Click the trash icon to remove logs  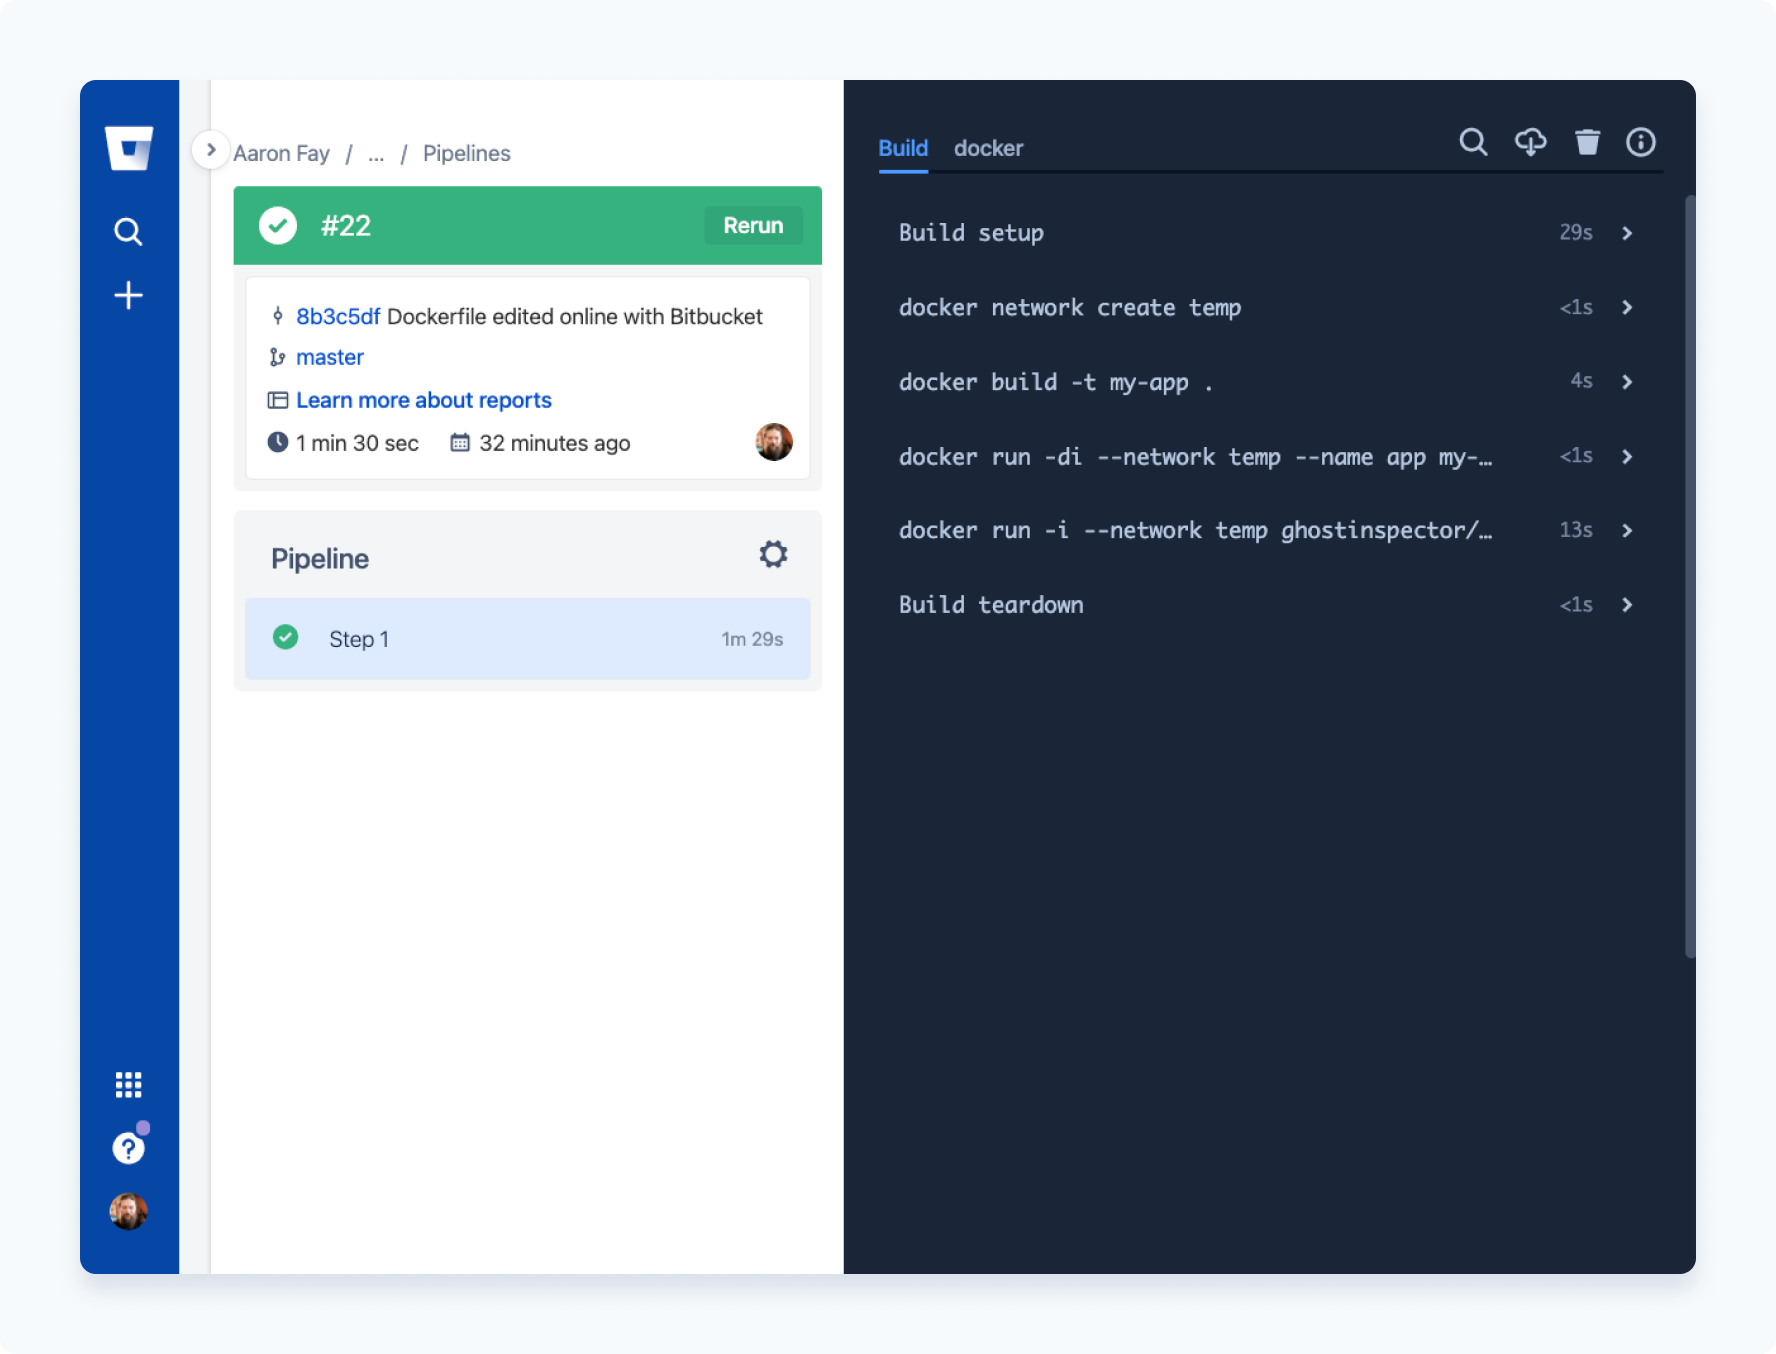tap(1587, 143)
